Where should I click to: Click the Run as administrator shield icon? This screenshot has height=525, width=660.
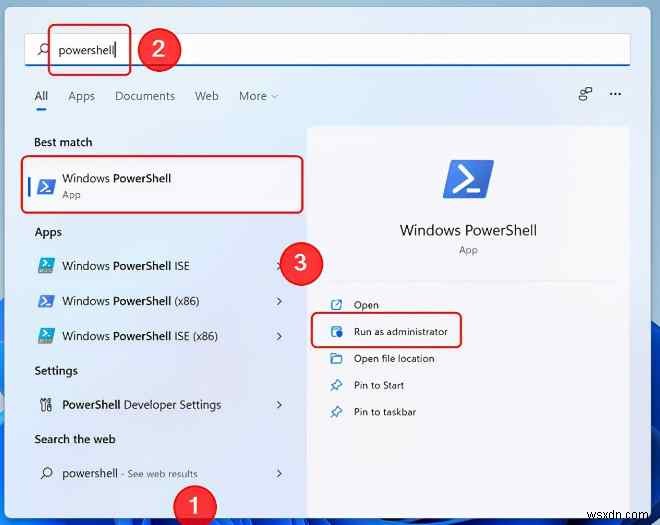point(336,332)
